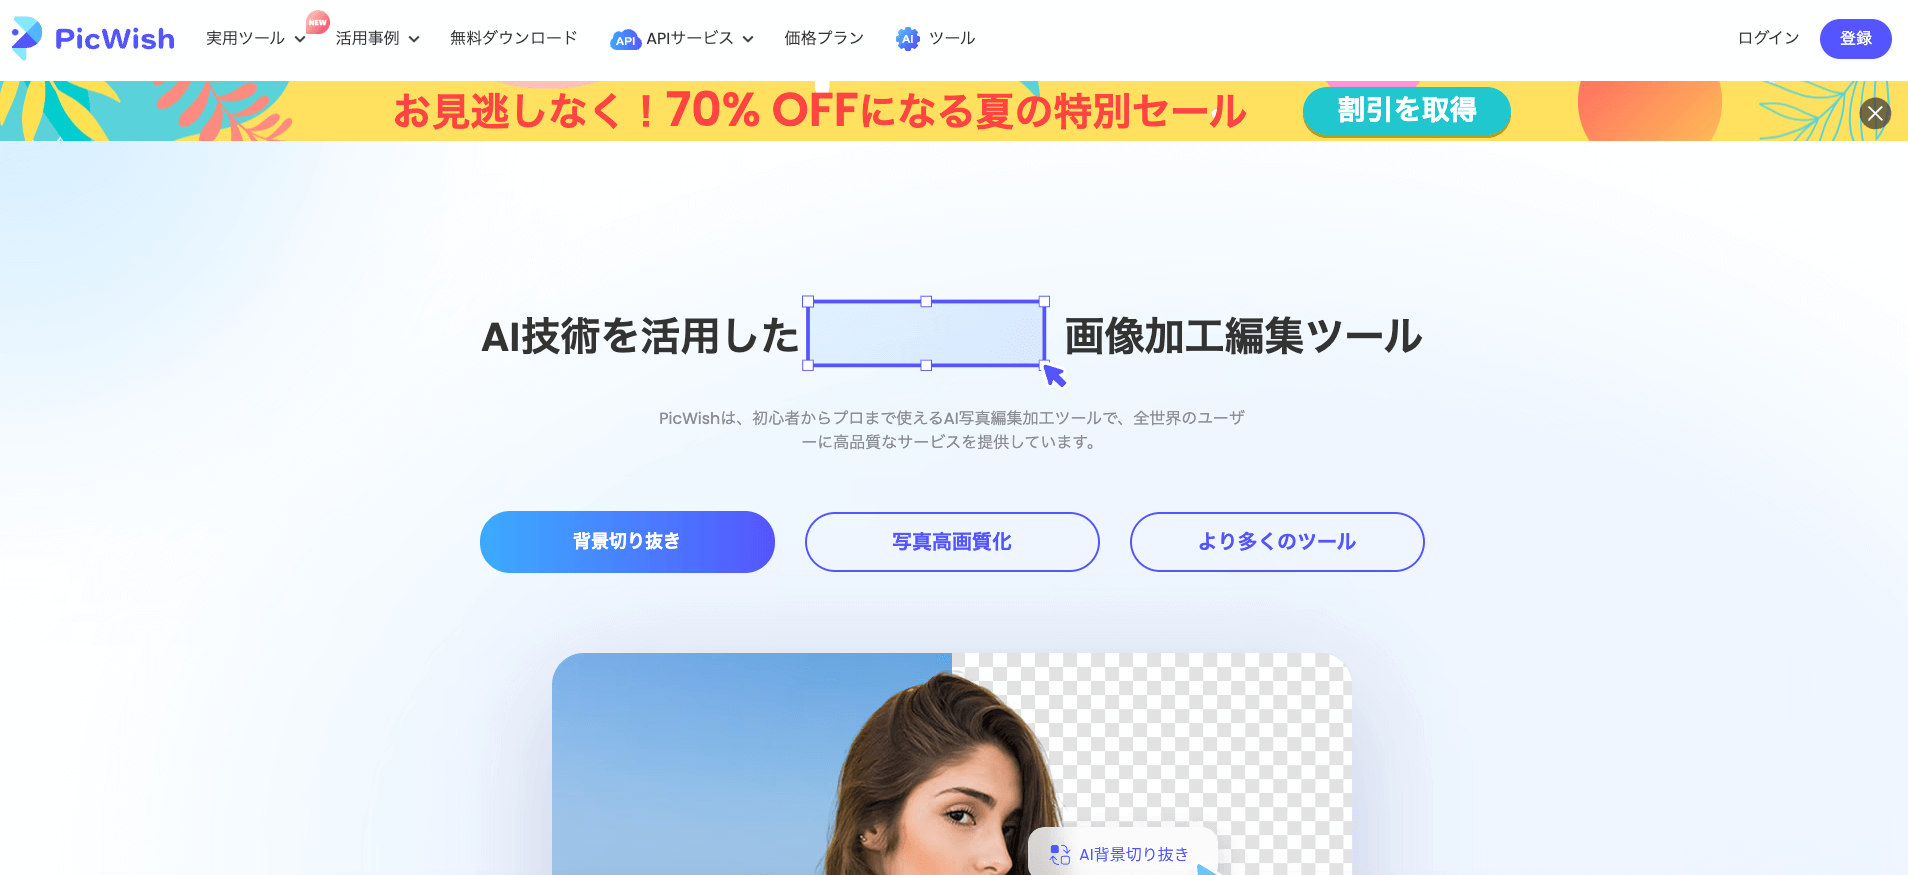Click the AI gear icon beside ツール
This screenshot has width=1908, height=875.
pos(907,39)
